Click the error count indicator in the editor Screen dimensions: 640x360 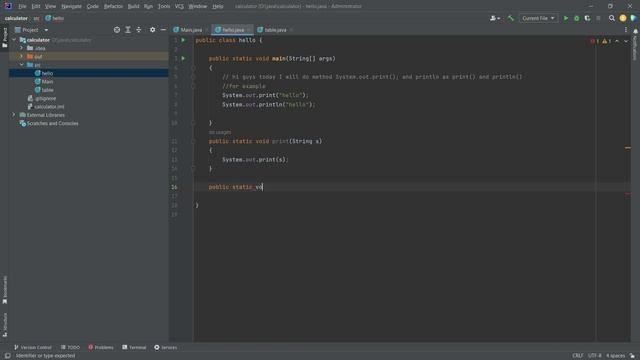pyautogui.click(x=594, y=41)
